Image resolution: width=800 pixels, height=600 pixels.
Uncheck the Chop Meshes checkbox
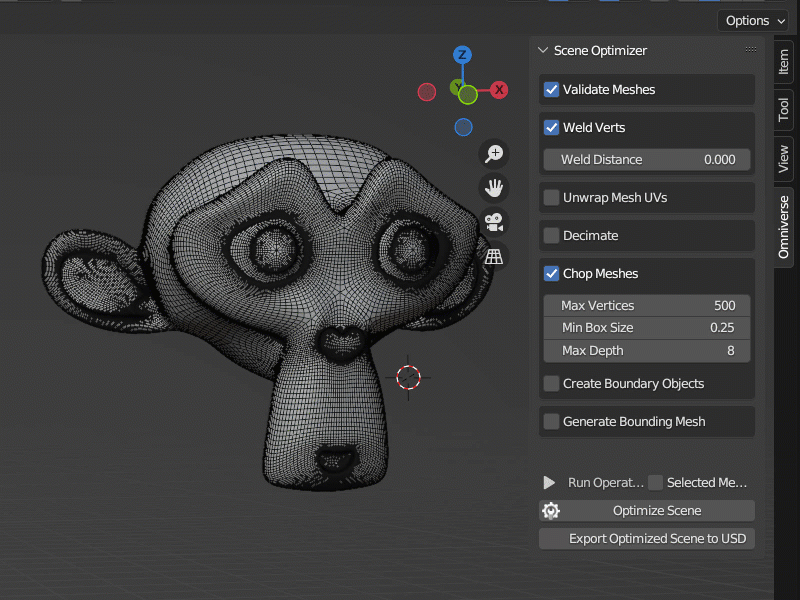point(551,273)
